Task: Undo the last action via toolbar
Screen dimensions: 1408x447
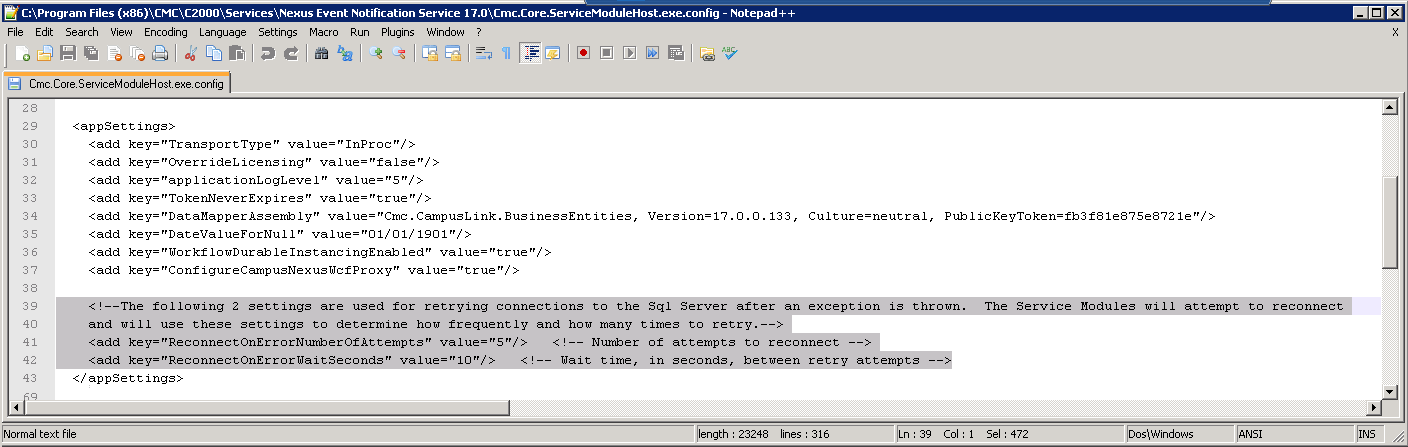Action: pos(268,53)
